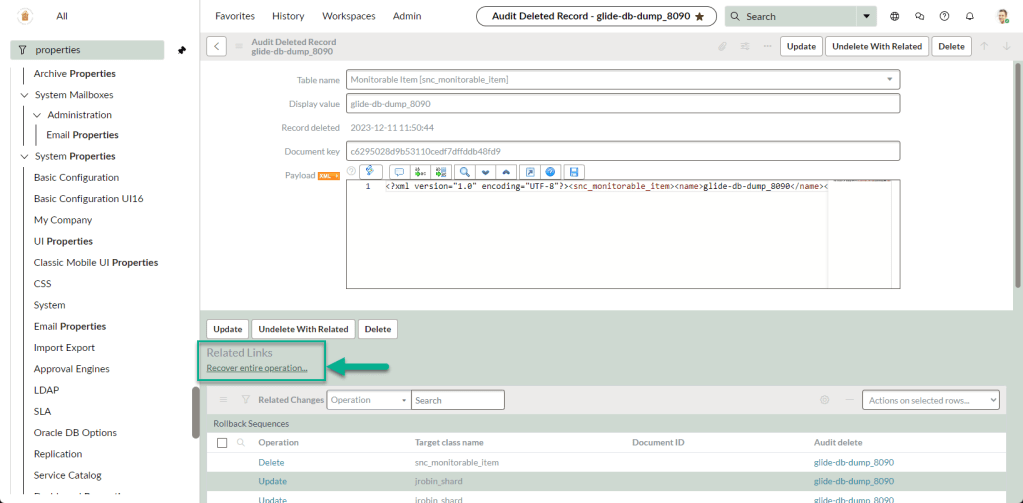This screenshot has height=503, width=1023.
Task: Collapse the System Mailboxes tree node
Action: pyautogui.click(x=25, y=95)
